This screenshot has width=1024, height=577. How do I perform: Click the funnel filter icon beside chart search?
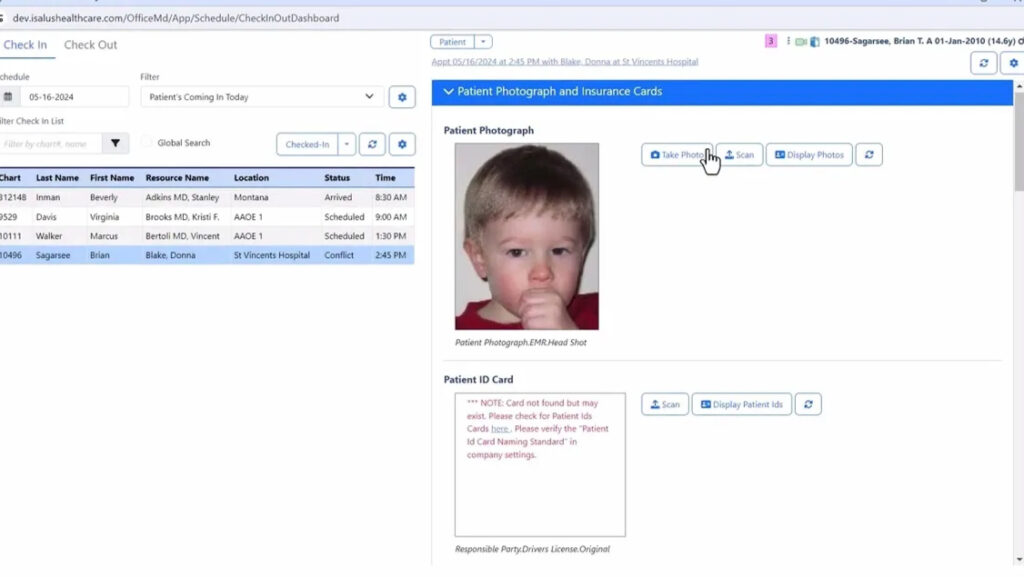coord(115,142)
